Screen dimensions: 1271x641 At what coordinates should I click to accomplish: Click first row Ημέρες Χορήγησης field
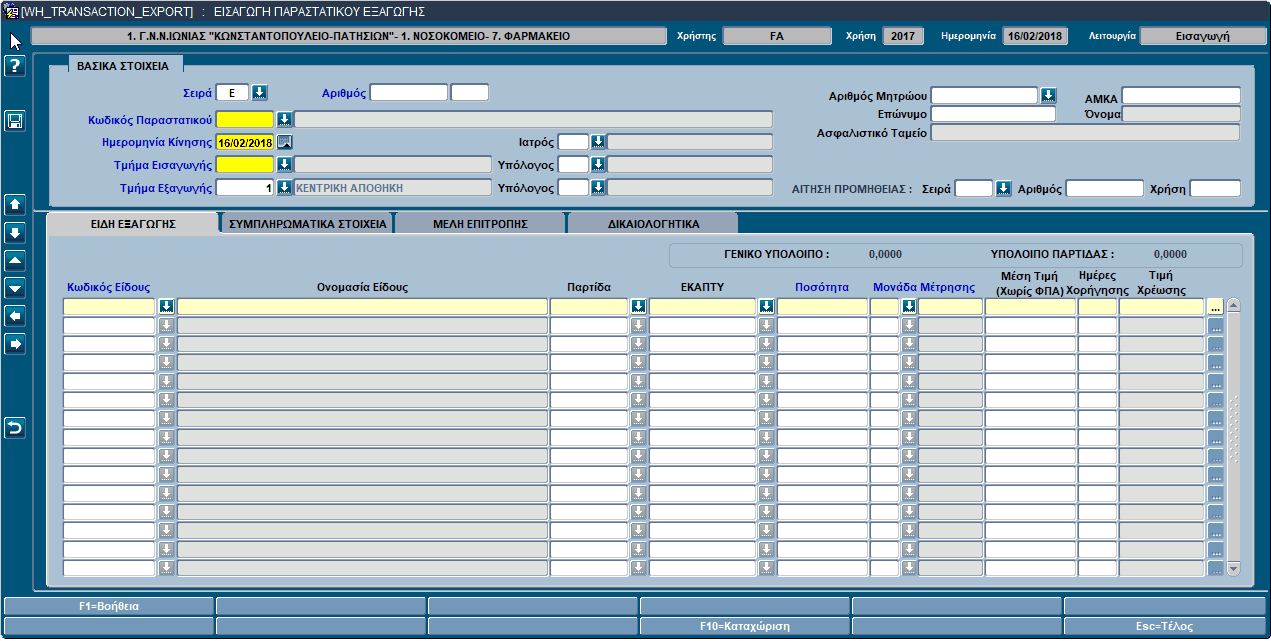[x=1097, y=307]
